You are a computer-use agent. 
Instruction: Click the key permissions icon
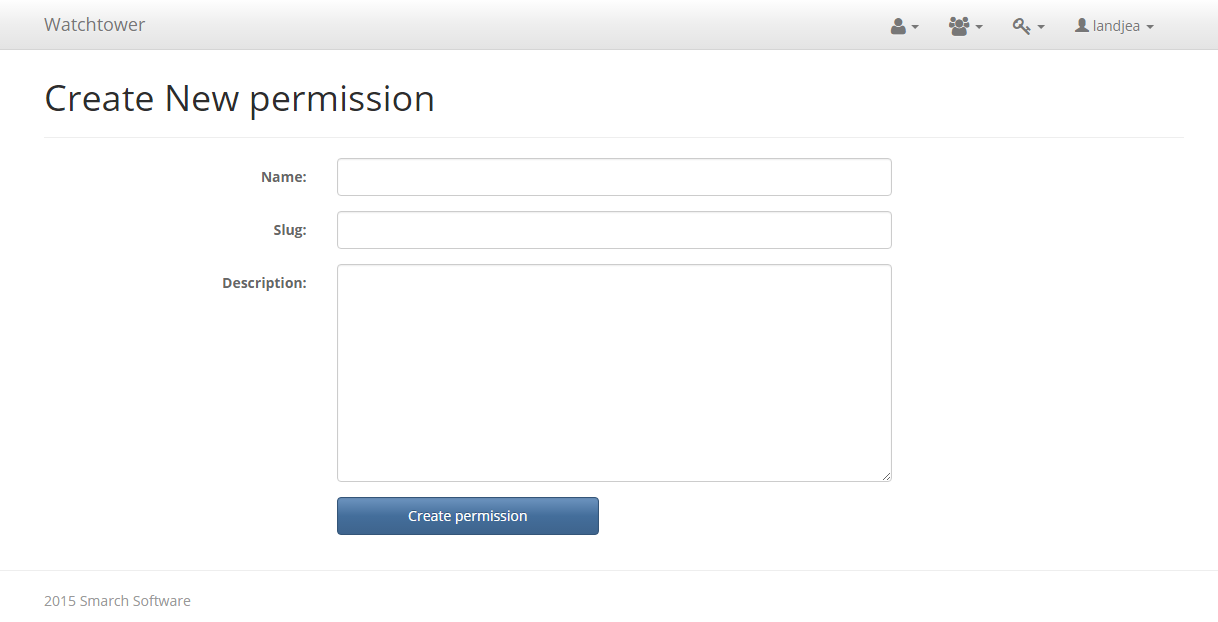click(1021, 26)
